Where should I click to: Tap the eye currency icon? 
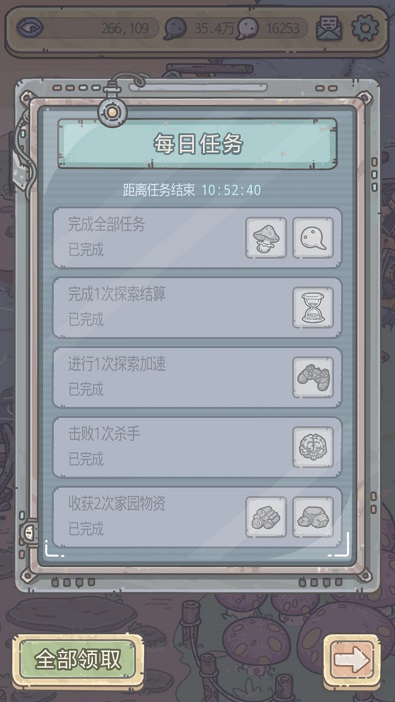(30, 28)
